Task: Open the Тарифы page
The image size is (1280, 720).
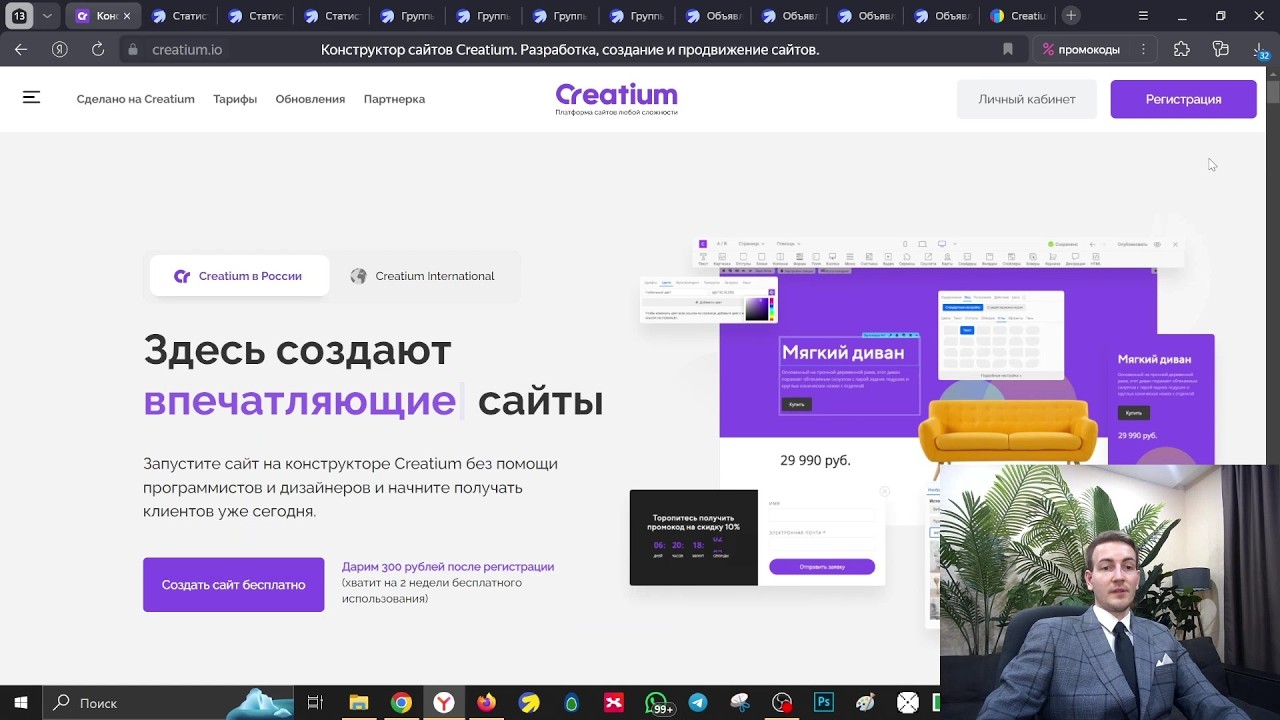Action: click(235, 99)
